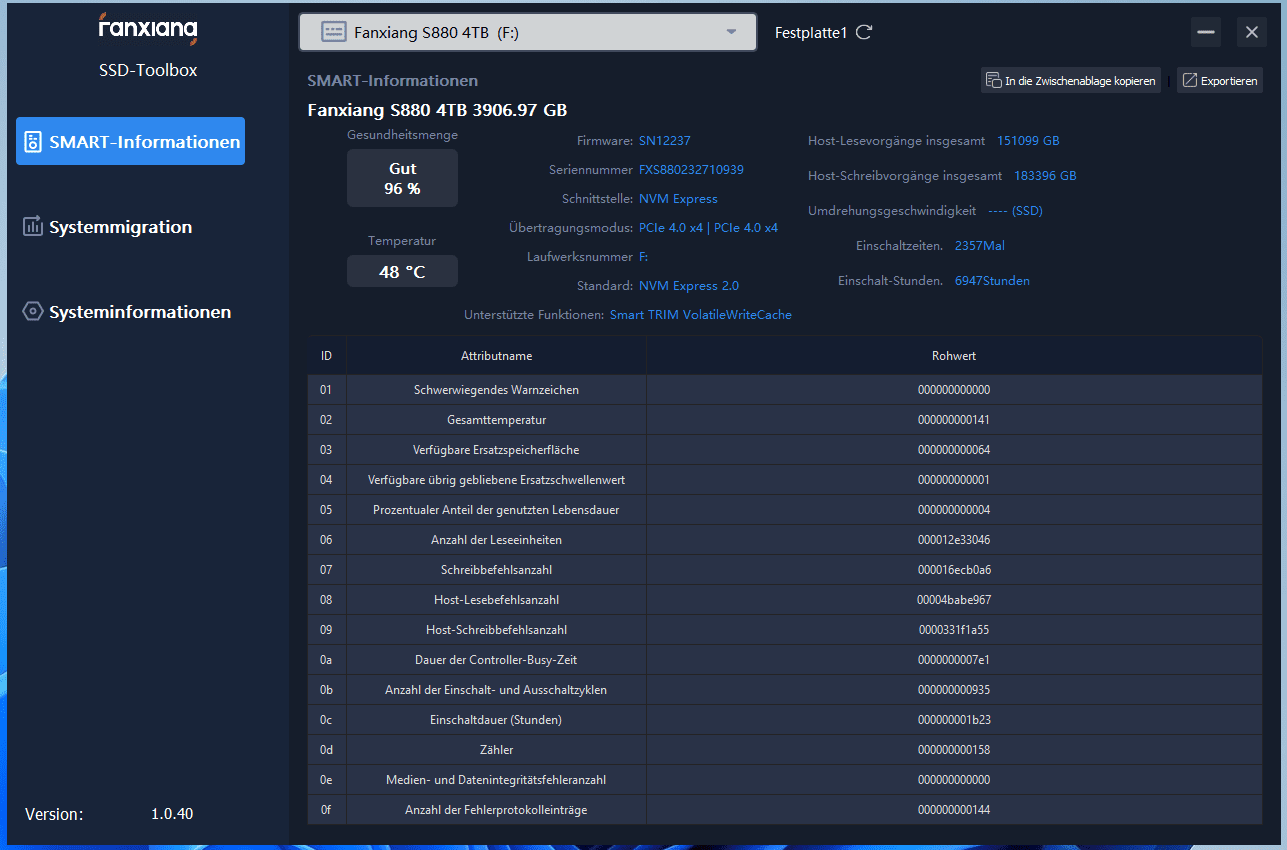Select the Host-Schreibbefehlsanzahl row
This screenshot has width=1287, height=850.
[785, 630]
